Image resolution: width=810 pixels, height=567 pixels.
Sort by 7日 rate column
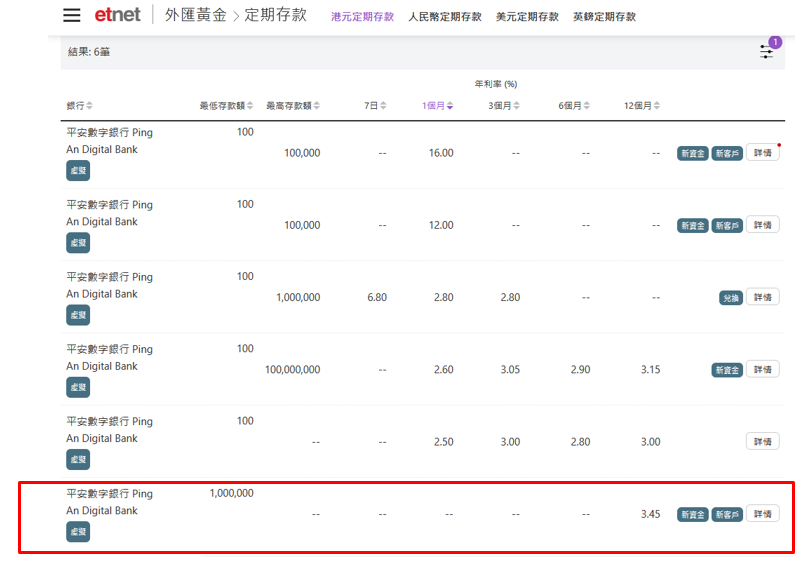point(375,106)
